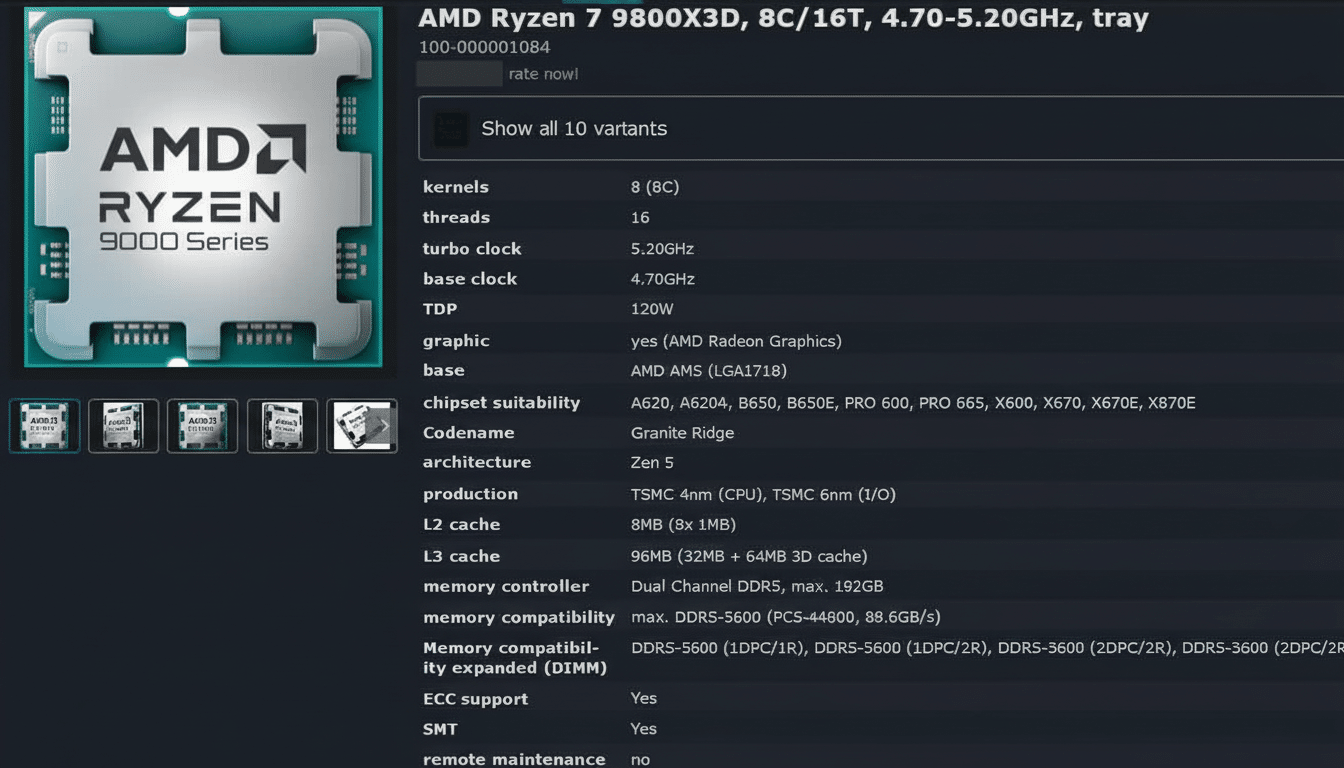Click the Zen 5 architecture value

click(x=655, y=463)
